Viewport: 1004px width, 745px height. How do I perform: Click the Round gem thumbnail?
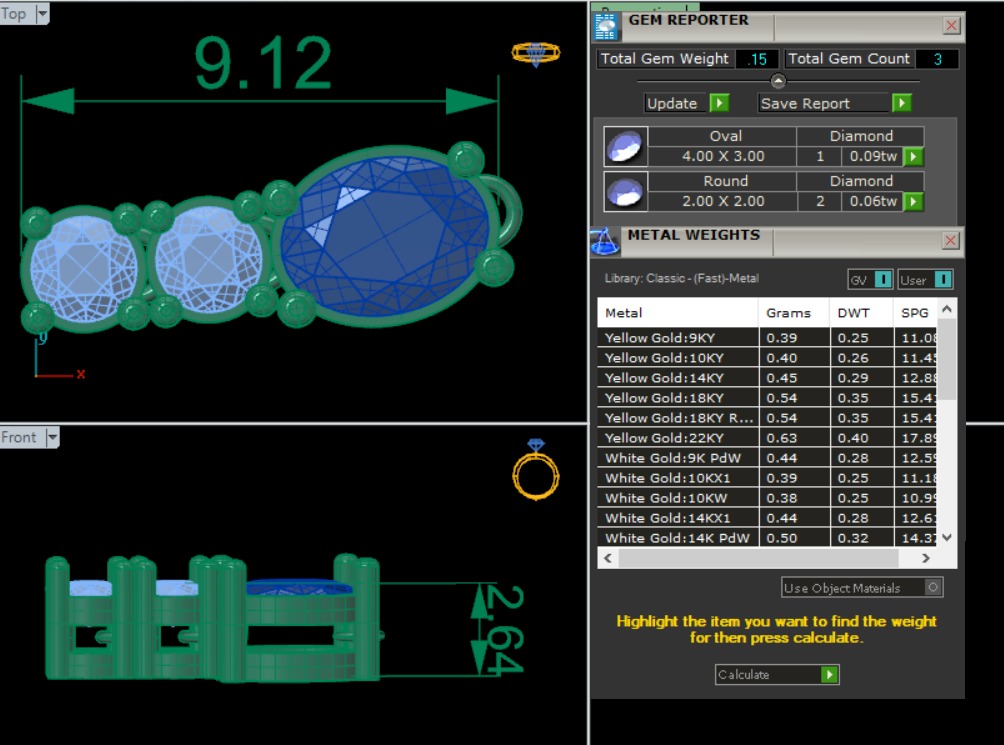coord(626,191)
